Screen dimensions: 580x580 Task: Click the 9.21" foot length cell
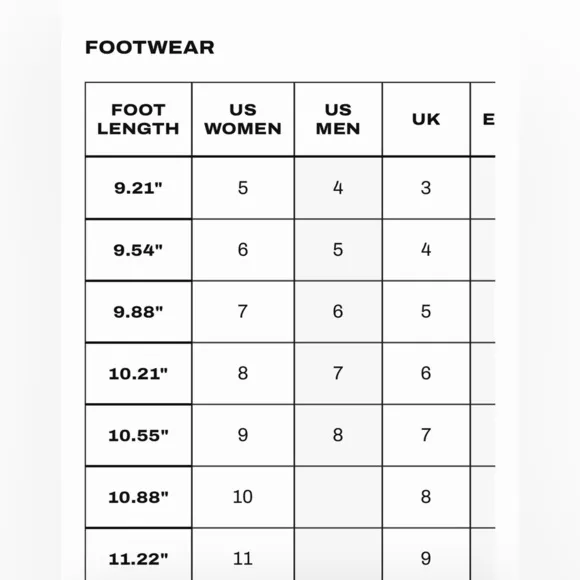point(138,188)
